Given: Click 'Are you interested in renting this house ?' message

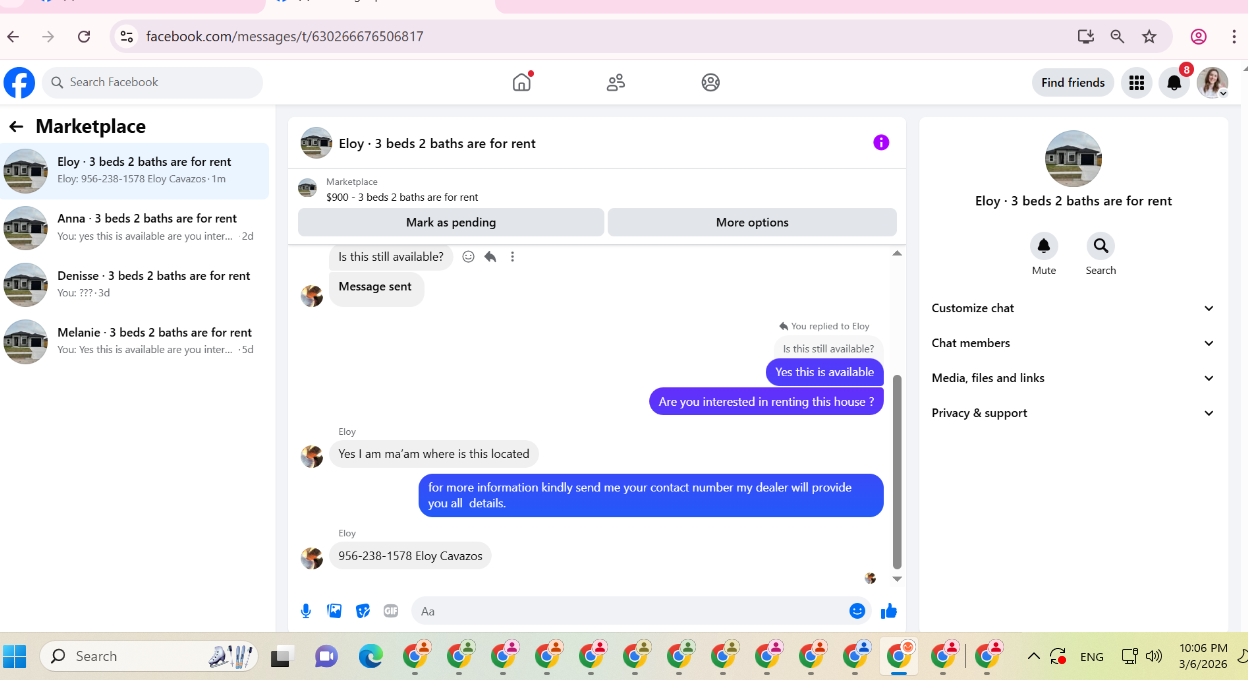Looking at the screenshot, I should [x=767, y=402].
